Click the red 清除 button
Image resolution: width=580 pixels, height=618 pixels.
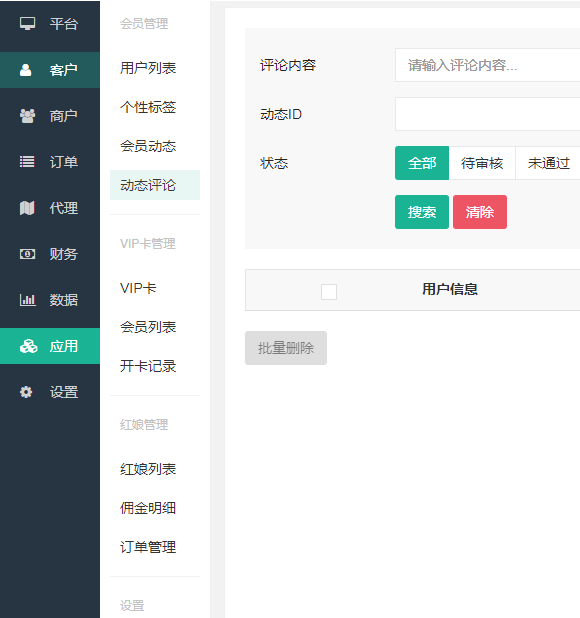[x=480, y=212]
